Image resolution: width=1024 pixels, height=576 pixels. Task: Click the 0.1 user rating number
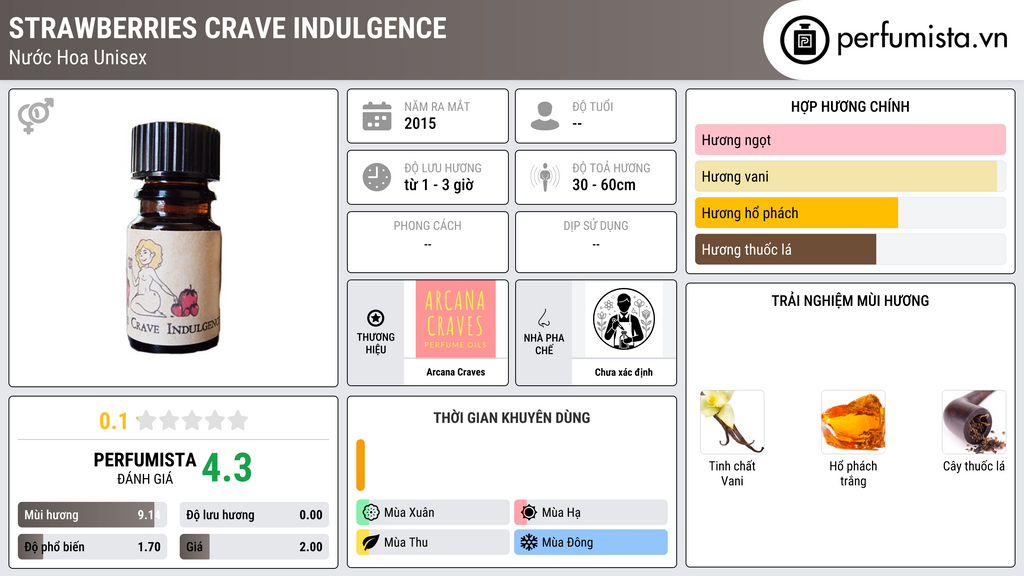(114, 421)
